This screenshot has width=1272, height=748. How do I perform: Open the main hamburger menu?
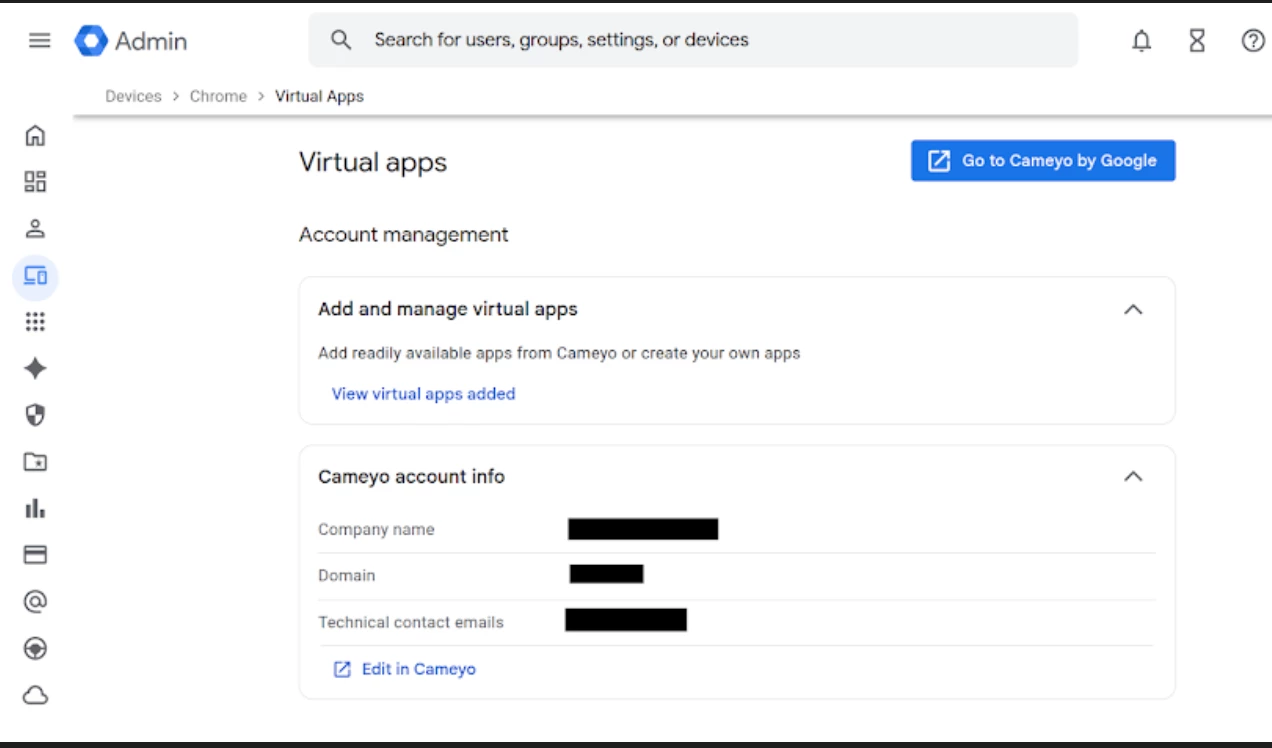[39, 40]
